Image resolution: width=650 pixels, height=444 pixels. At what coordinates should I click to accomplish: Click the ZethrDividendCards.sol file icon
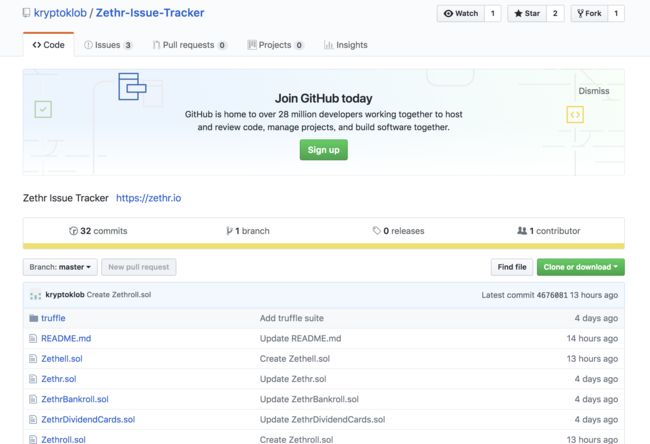click(33, 420)
